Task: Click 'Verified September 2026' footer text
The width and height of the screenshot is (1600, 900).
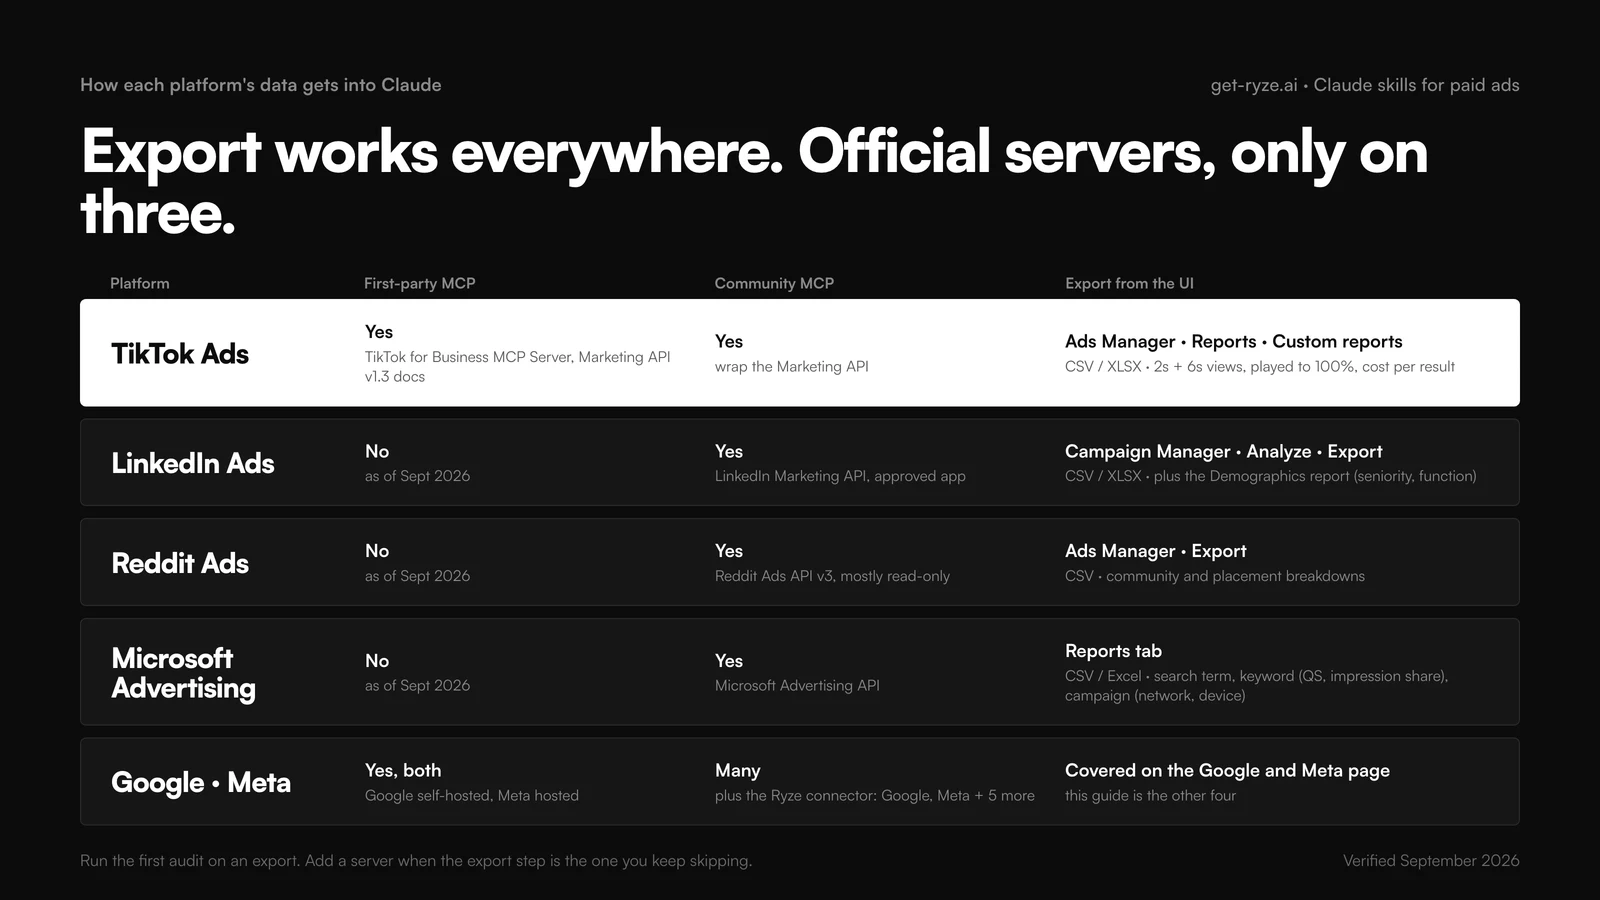Action: 1431,861
